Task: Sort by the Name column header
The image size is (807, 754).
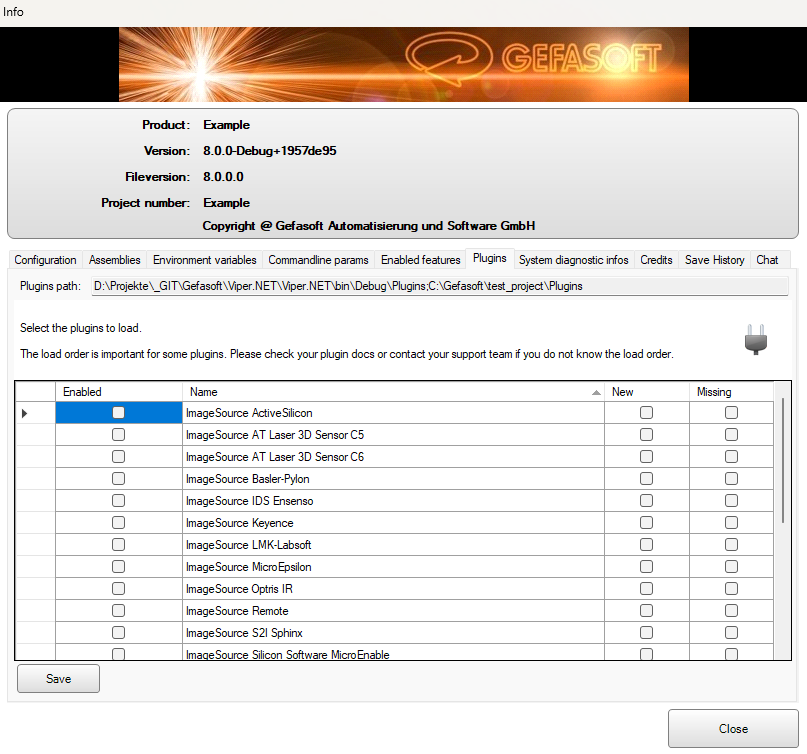Action: (x=394, y=392)
